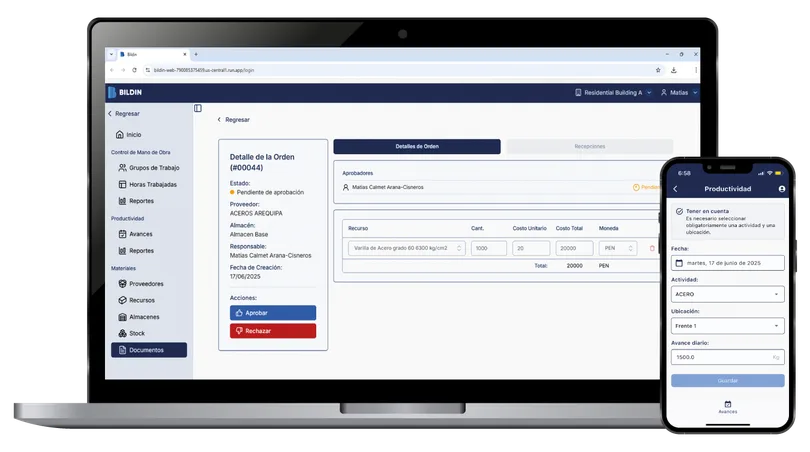
Task: Tap the Fecha date field on phone
Action: [727, 263]
